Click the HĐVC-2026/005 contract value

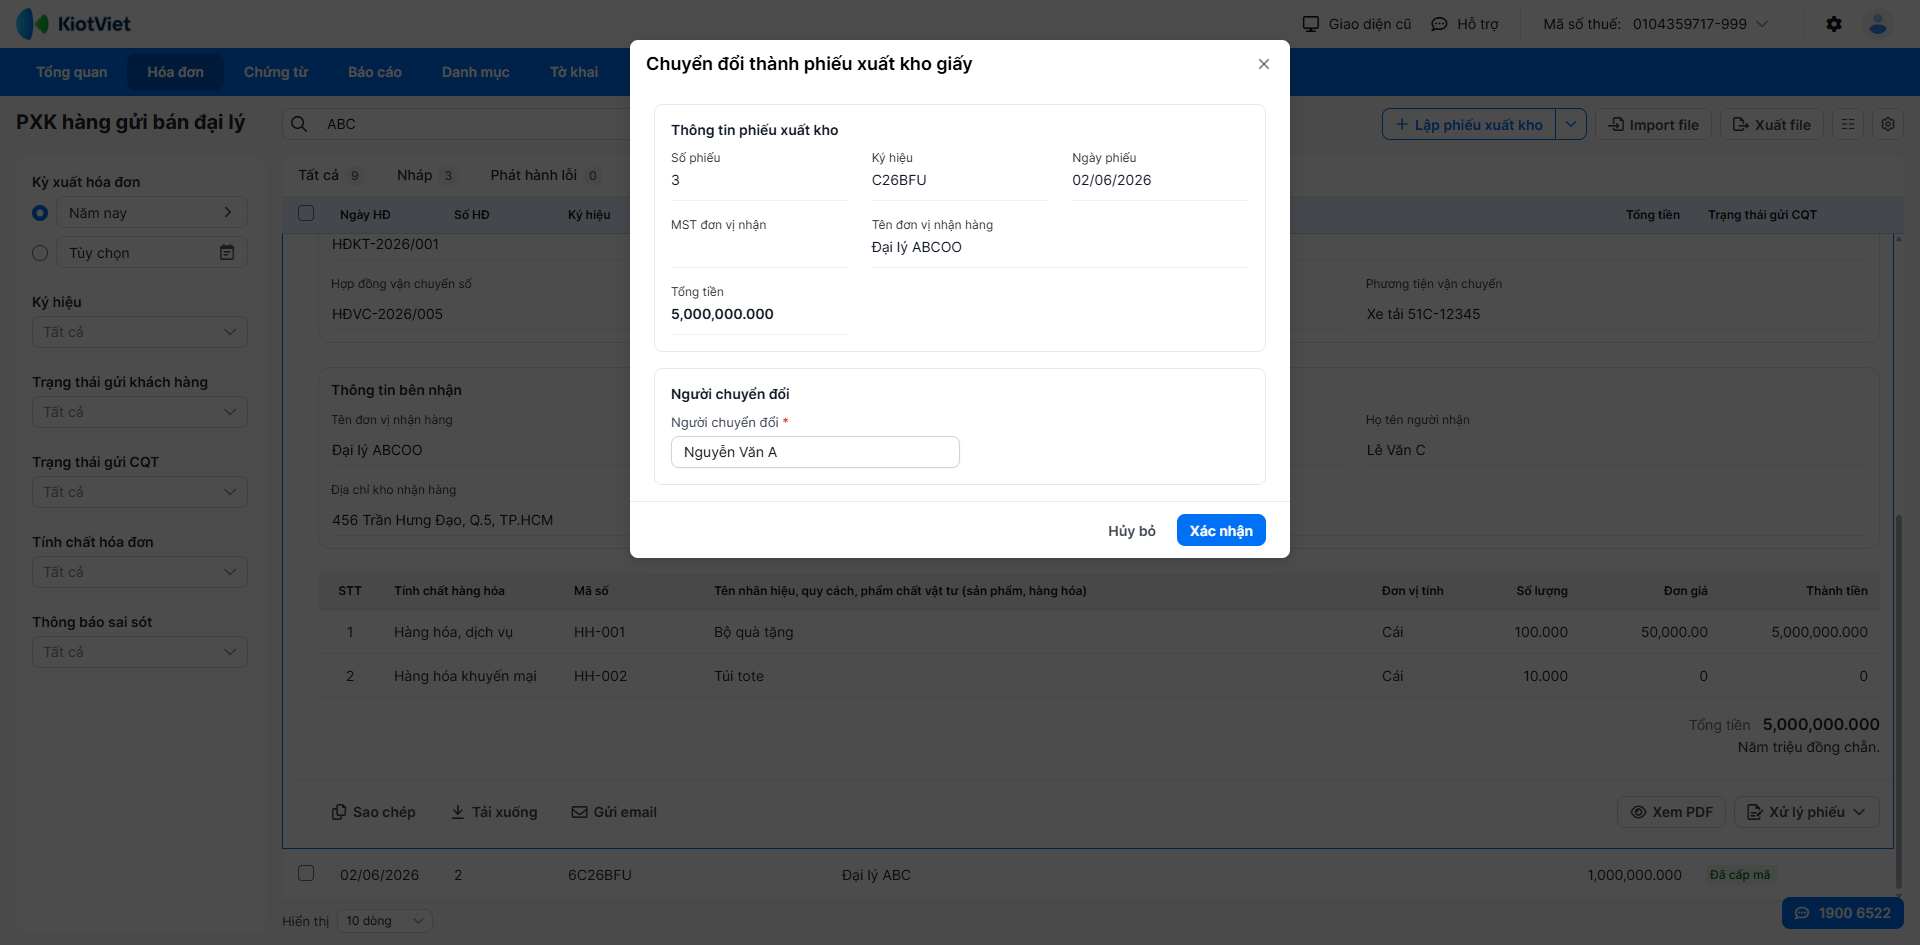click(388, 314)
